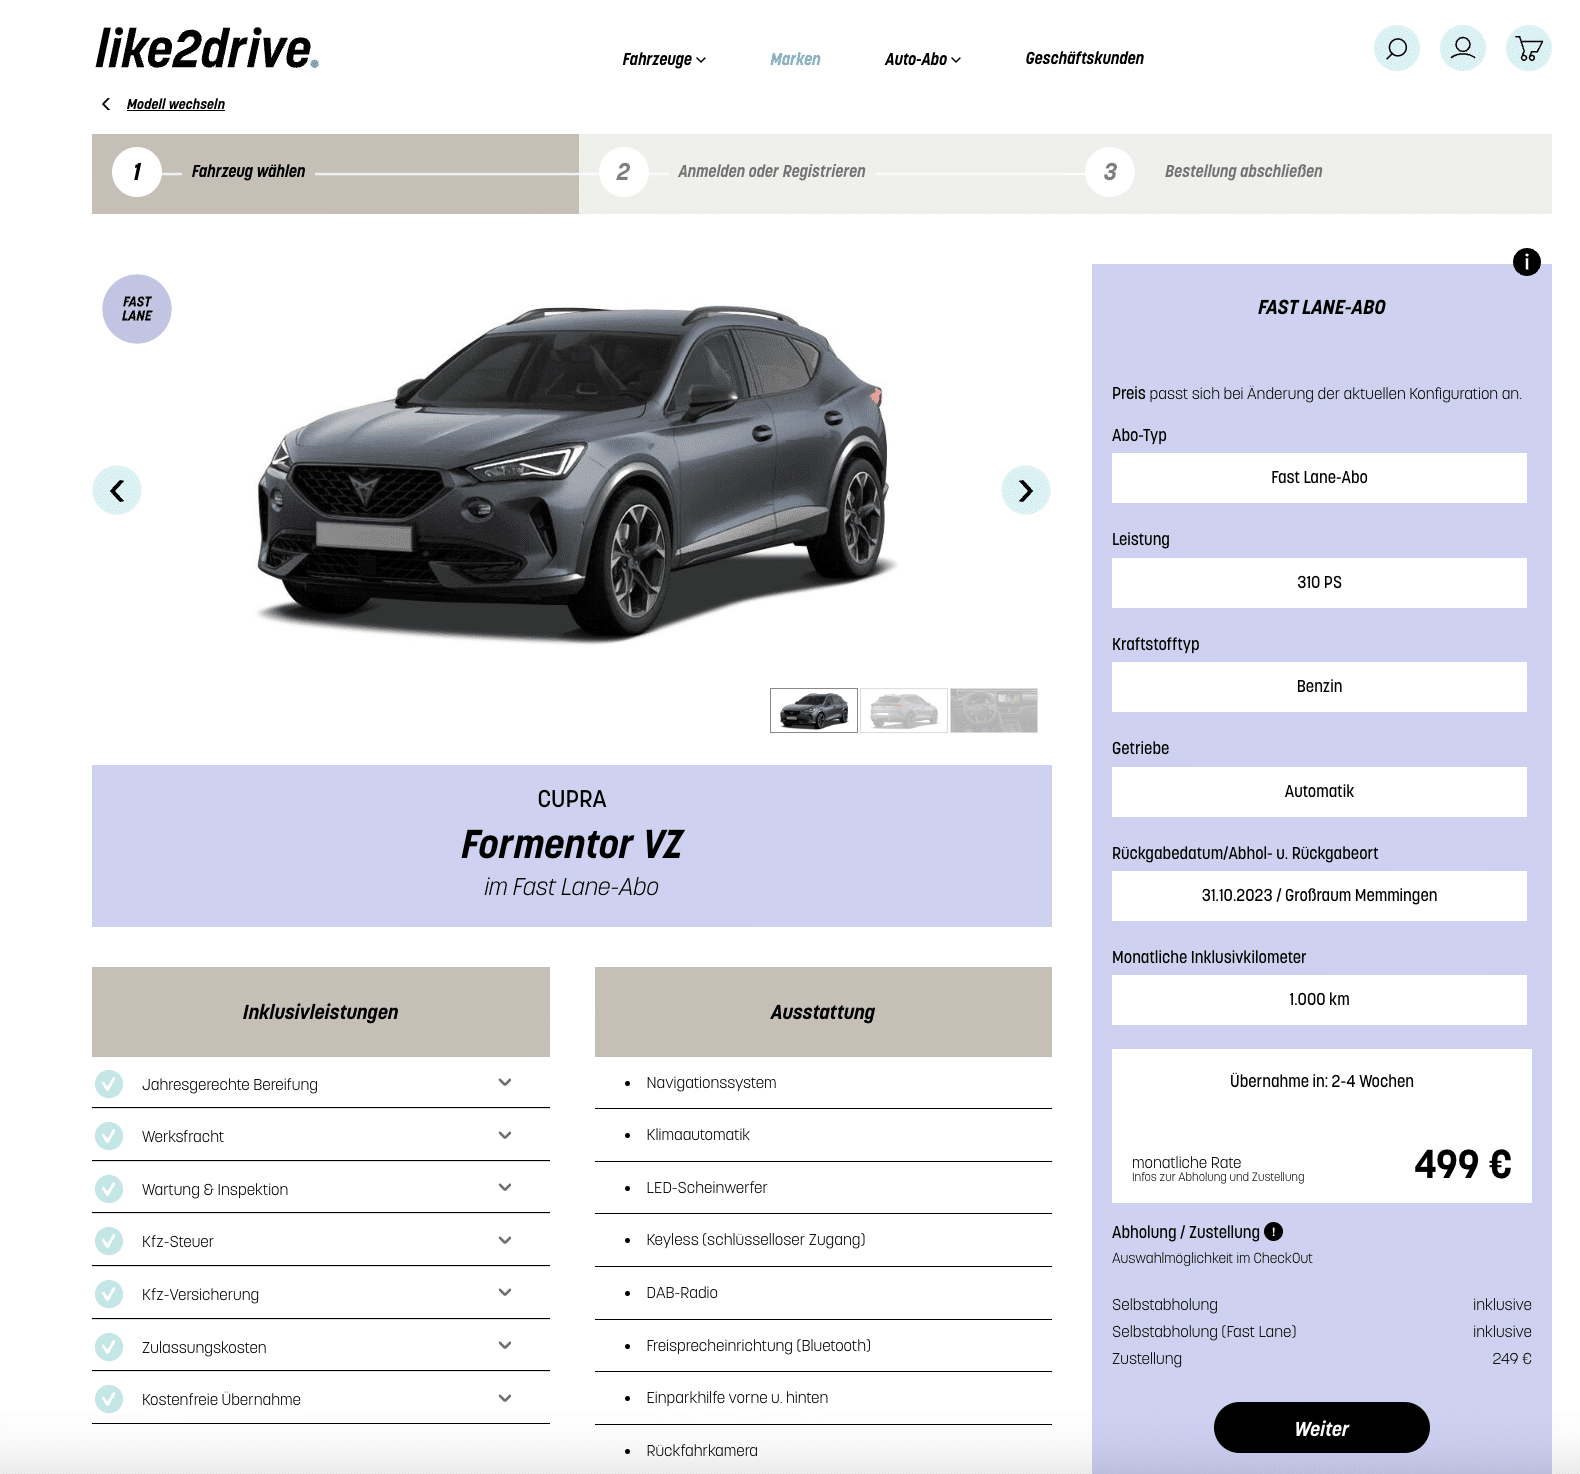Open the Getriebe Automatik selector

1319,792
